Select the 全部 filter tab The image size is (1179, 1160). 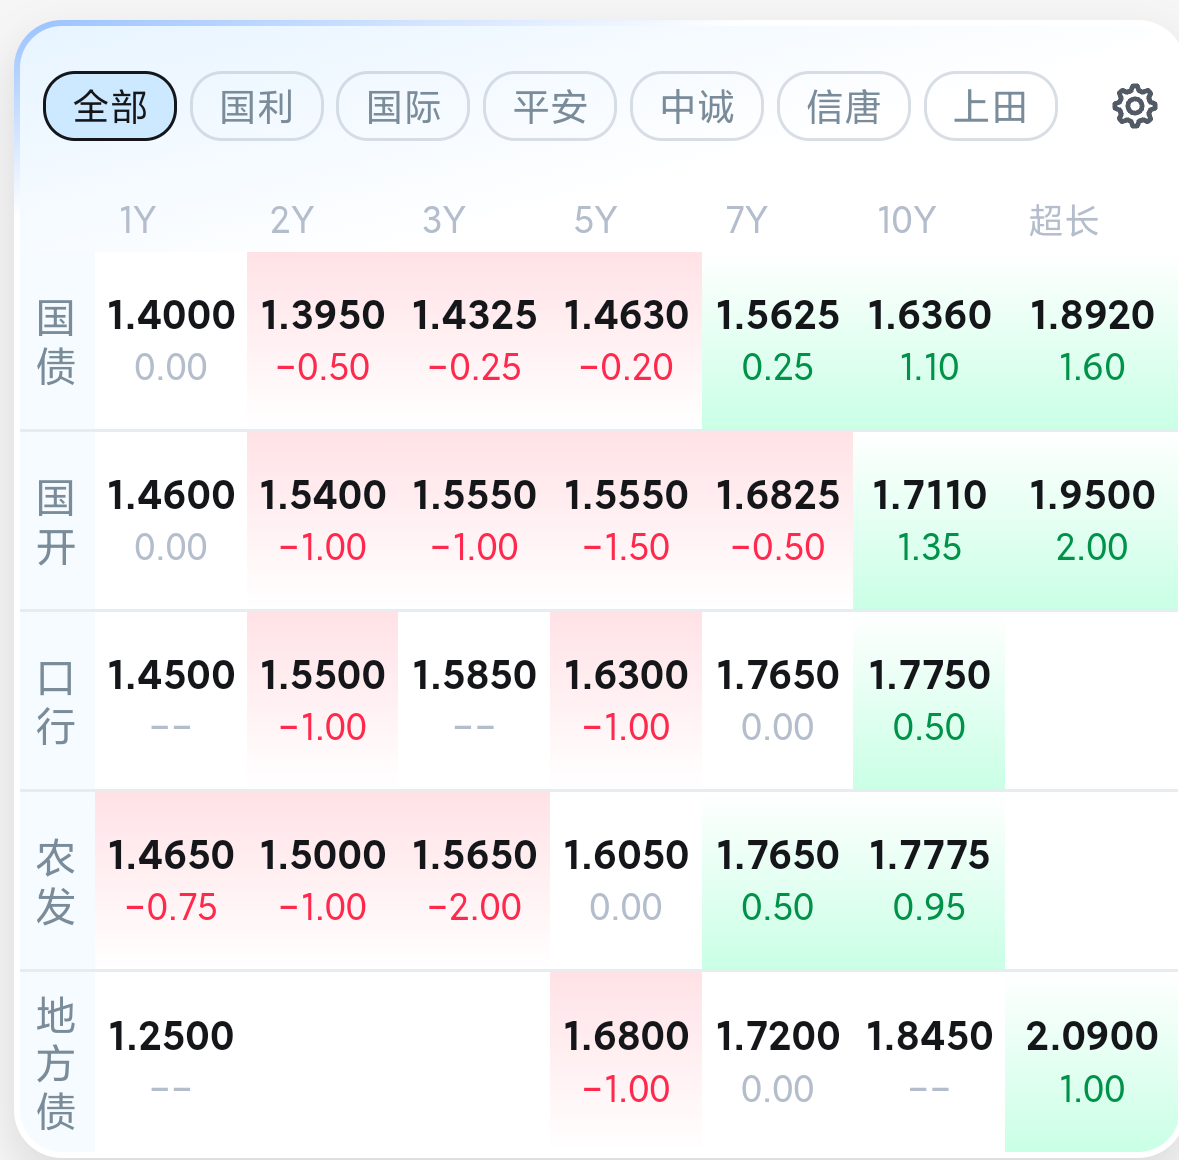pos(110,106)
